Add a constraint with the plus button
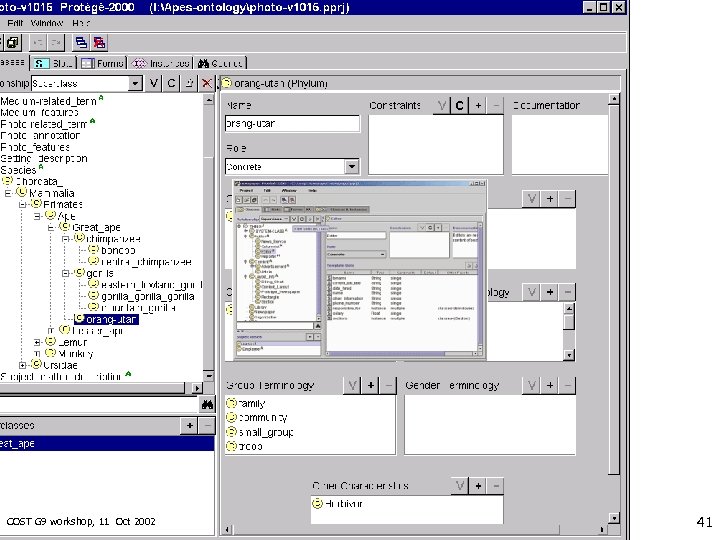 tap(478, 106)
